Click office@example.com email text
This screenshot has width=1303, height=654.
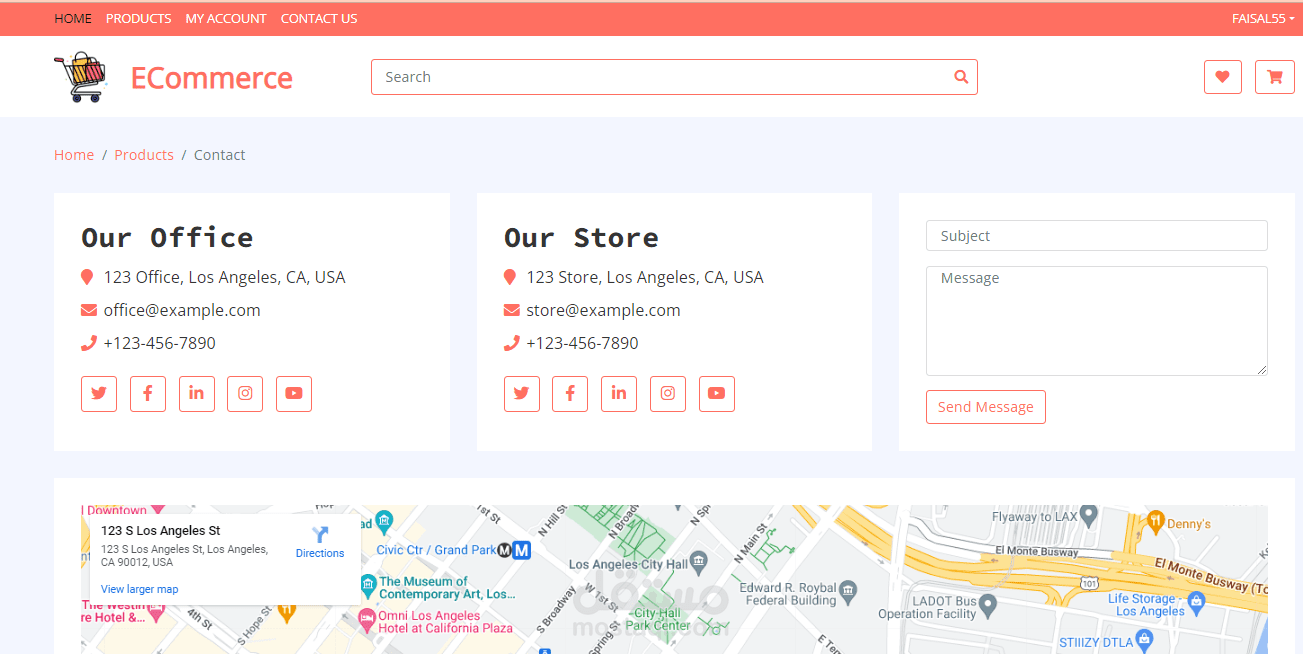pyautogui.click(x=182, y=310)
